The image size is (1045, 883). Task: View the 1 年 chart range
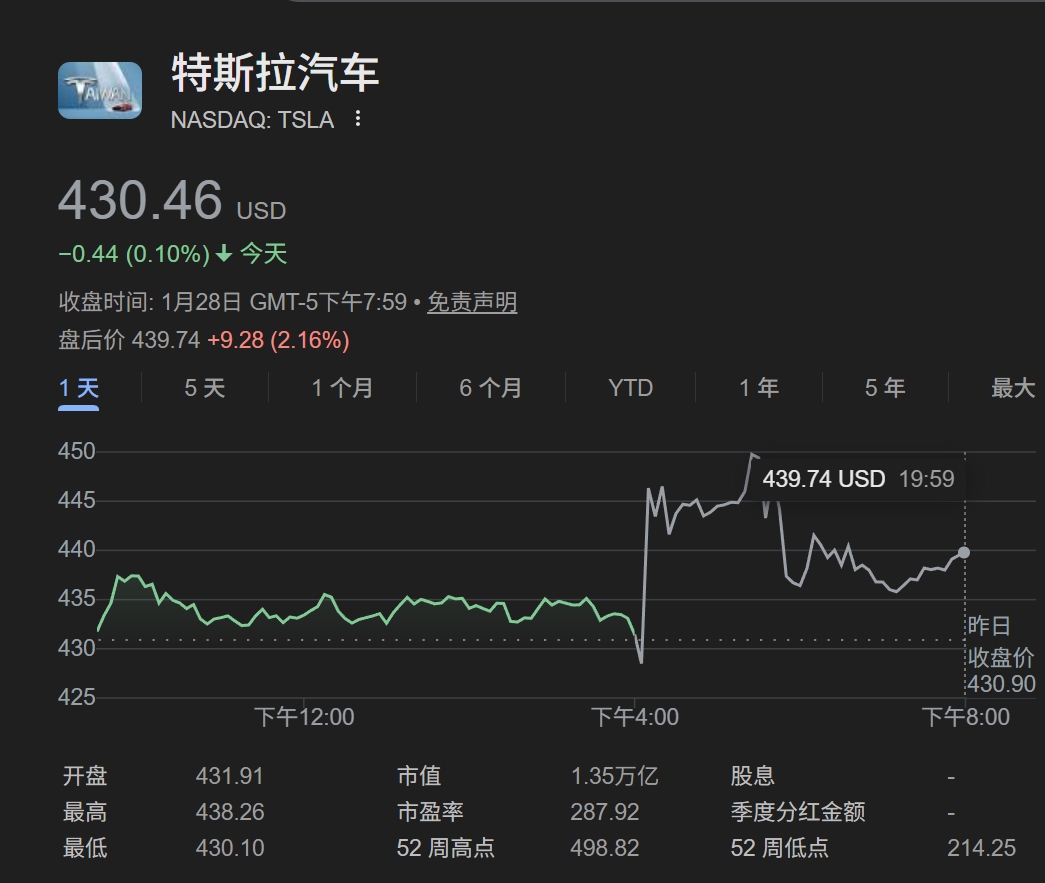(759, 388)
